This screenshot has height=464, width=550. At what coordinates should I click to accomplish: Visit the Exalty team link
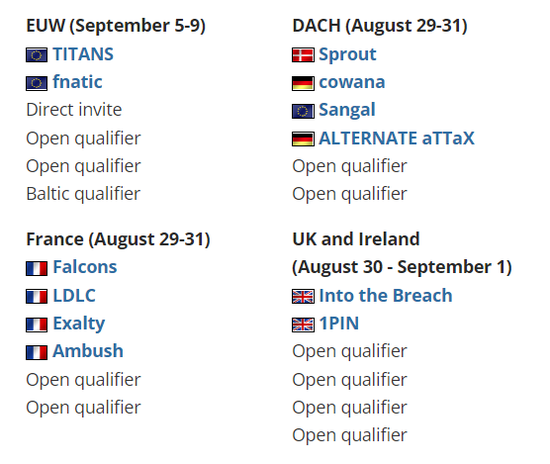[x=79, y=324]
